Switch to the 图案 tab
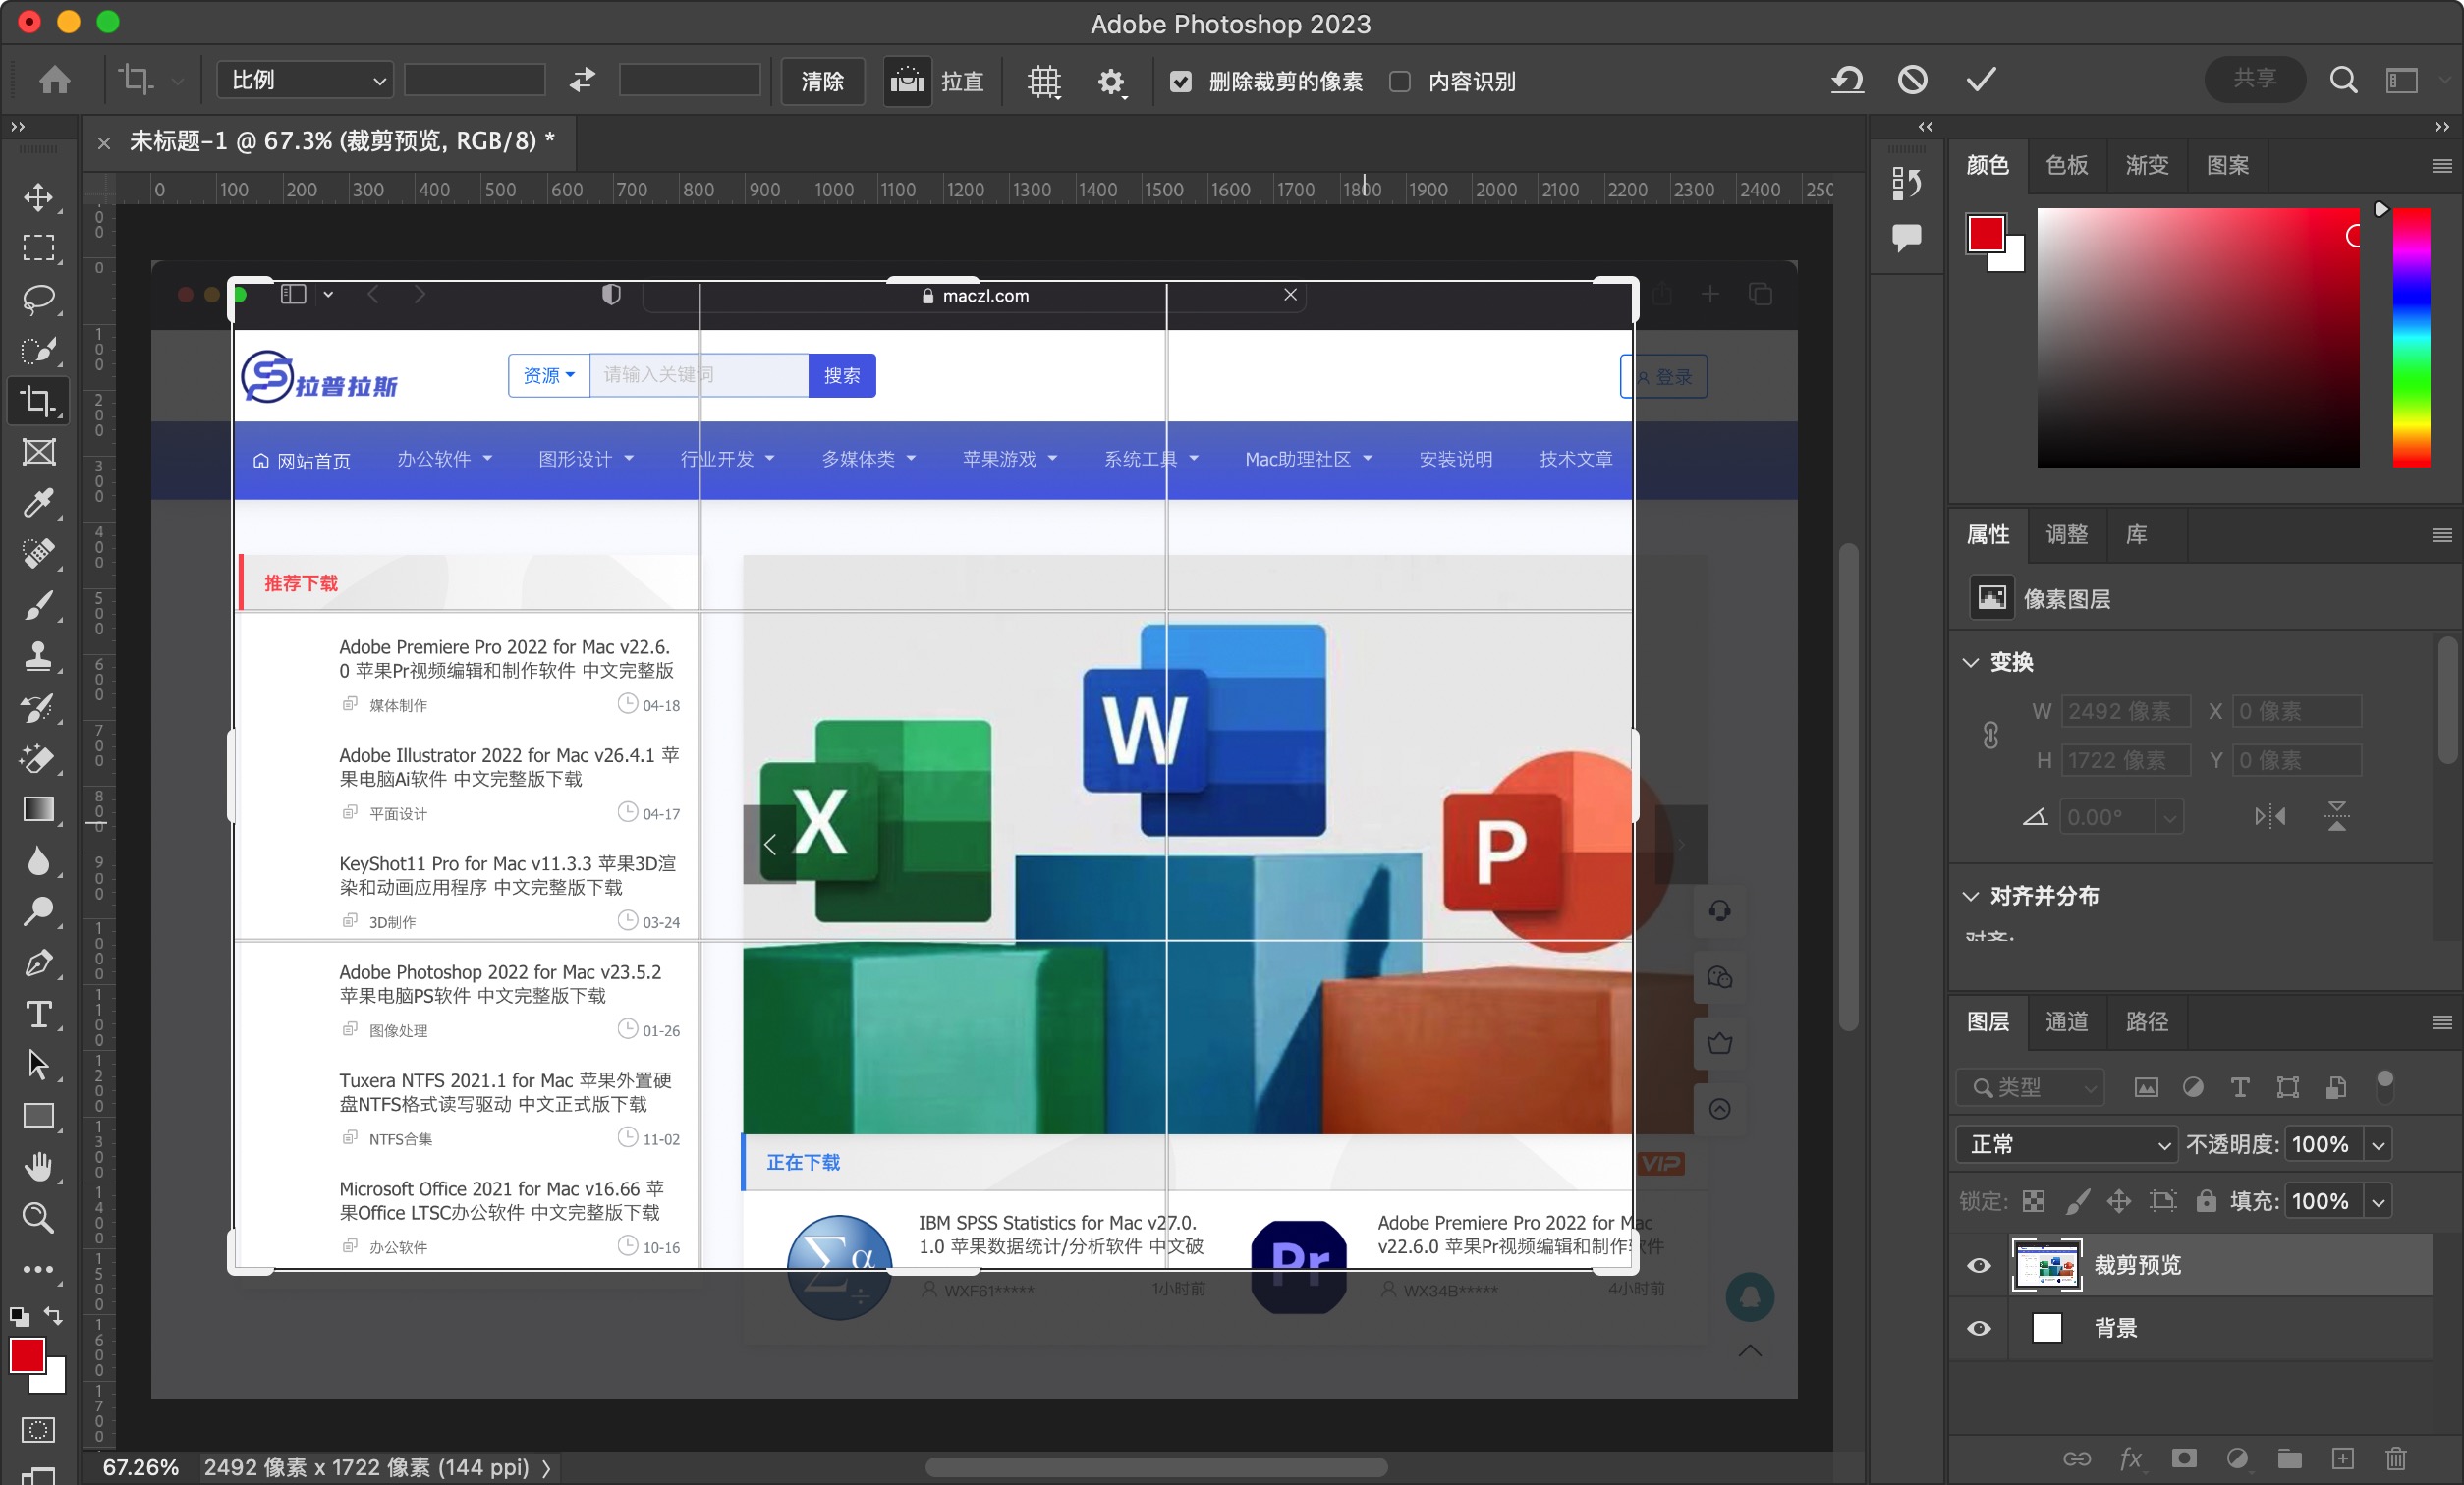Screen dimensions: 2464x1485 tap(2227, 165)
